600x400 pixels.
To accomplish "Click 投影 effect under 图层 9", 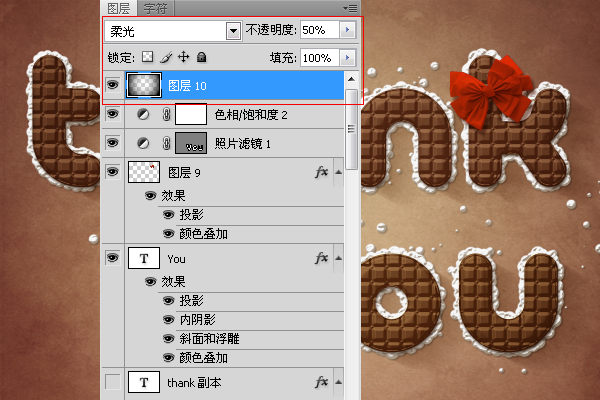I will [x=191, y=214].
